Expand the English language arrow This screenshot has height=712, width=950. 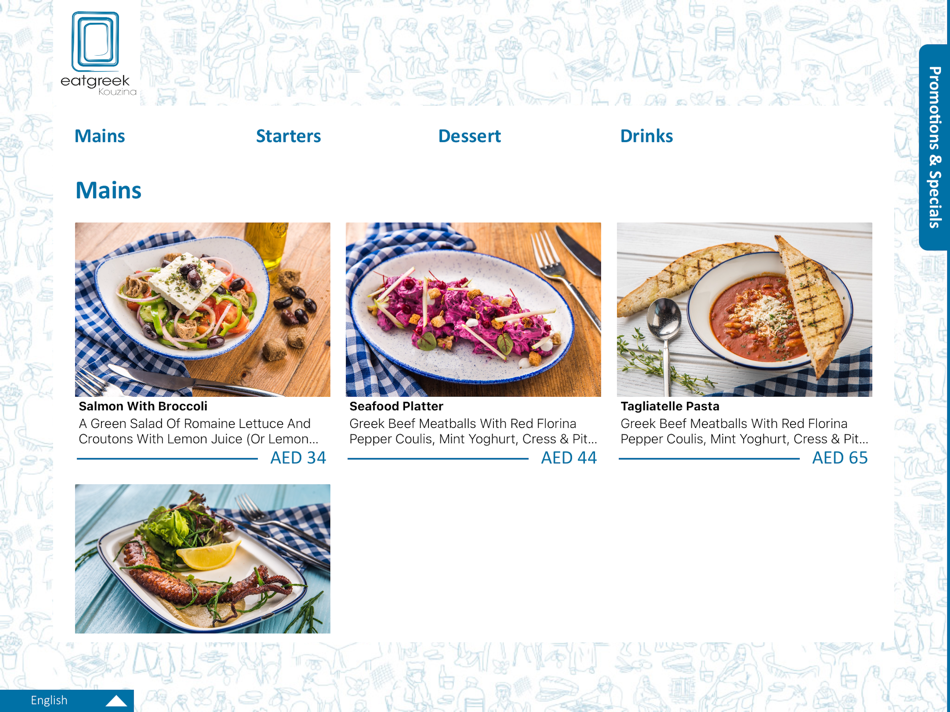tap(116, 701)
